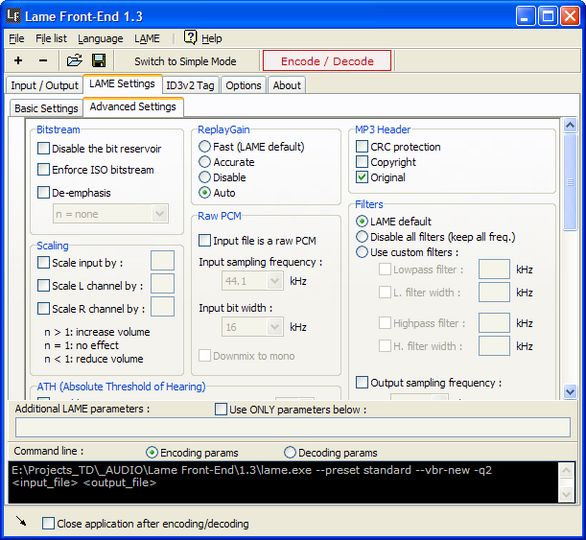
Task: Click the Additional LAME parameters text field
Action: pyautogui.click(x=293, y=427)
